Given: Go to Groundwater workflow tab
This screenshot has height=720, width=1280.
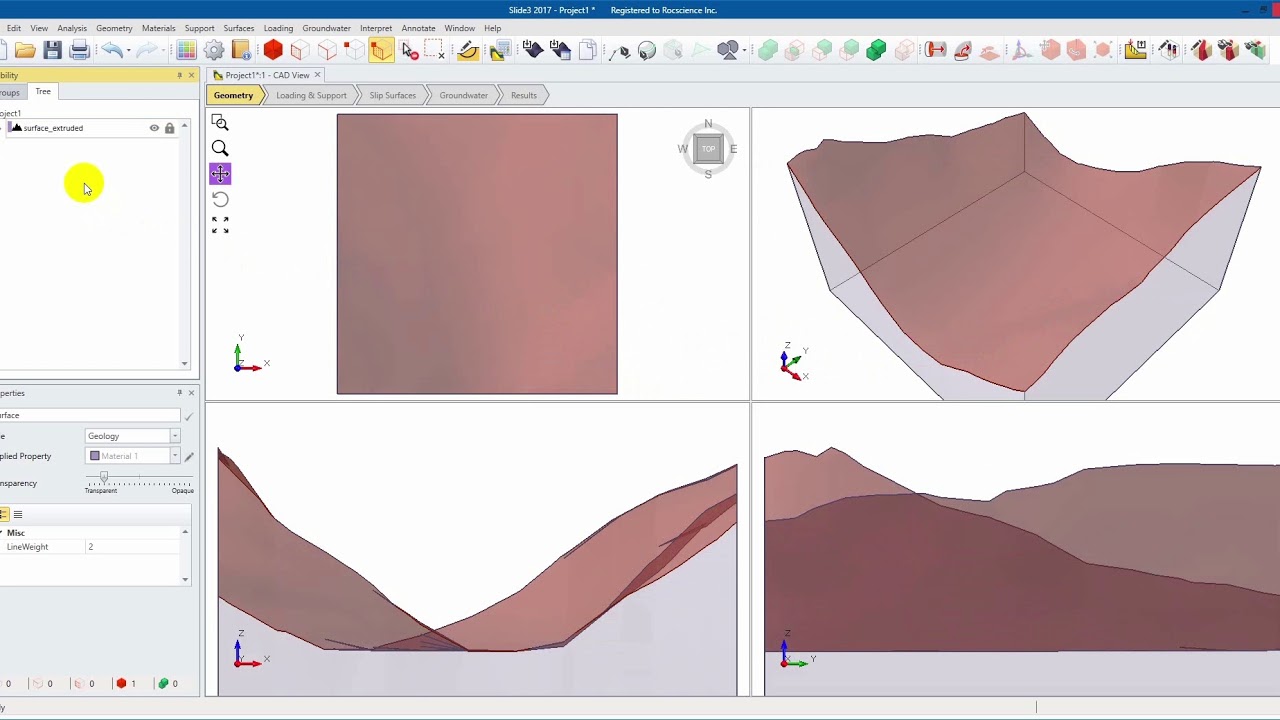Looking at the screenshot, I should pos(463,95).
